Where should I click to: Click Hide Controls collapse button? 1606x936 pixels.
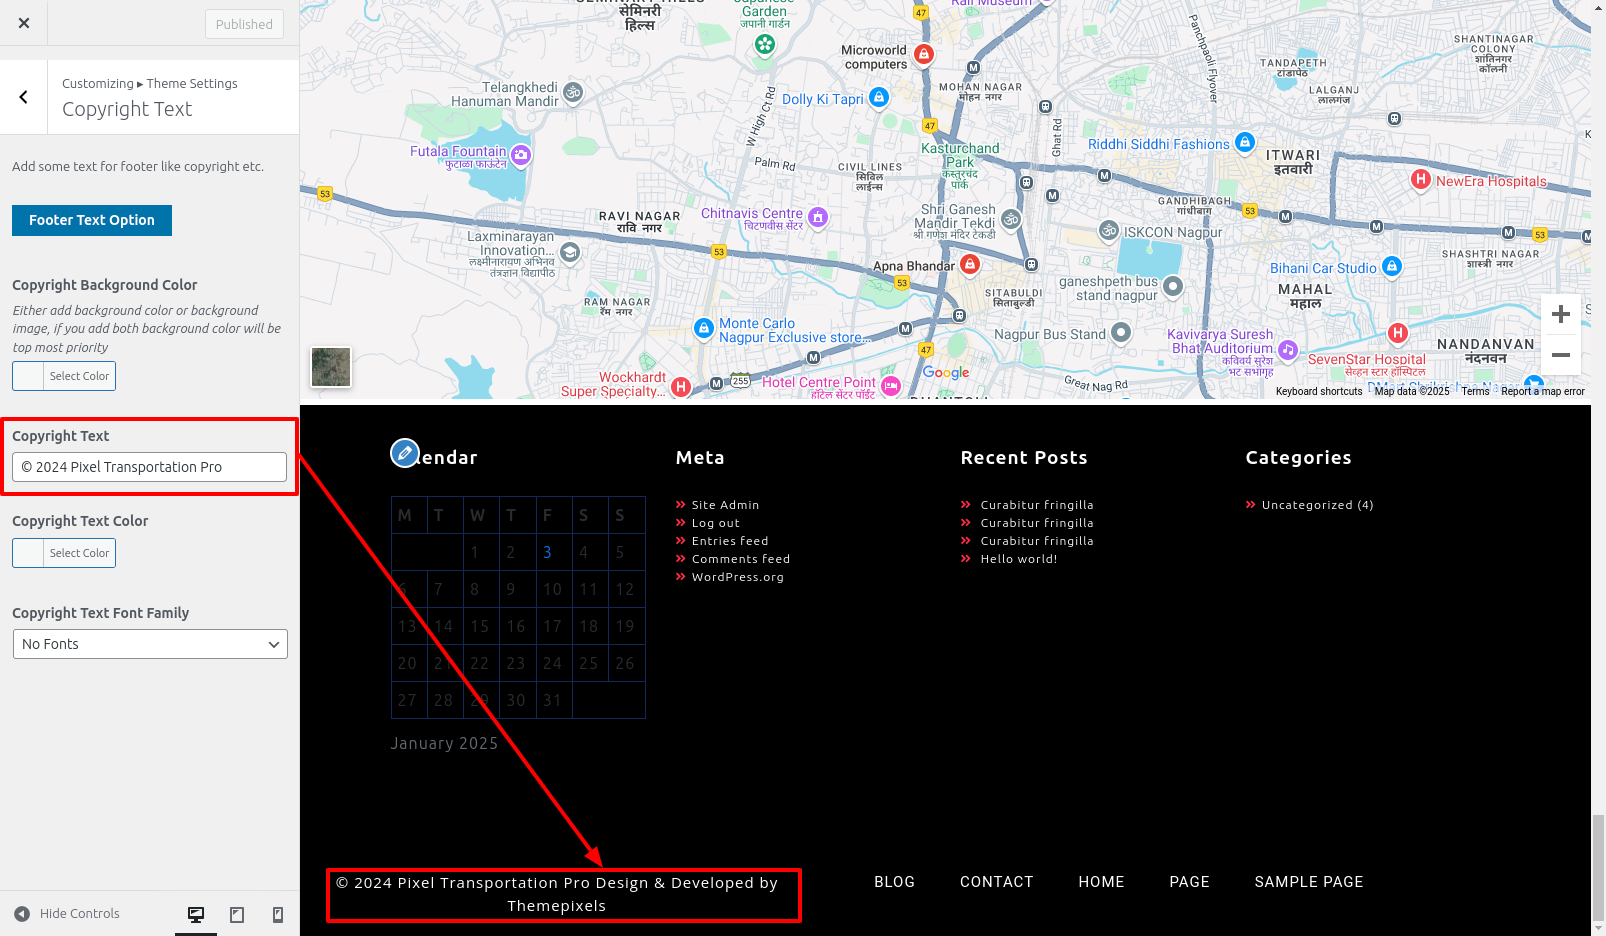pos(67,914)
